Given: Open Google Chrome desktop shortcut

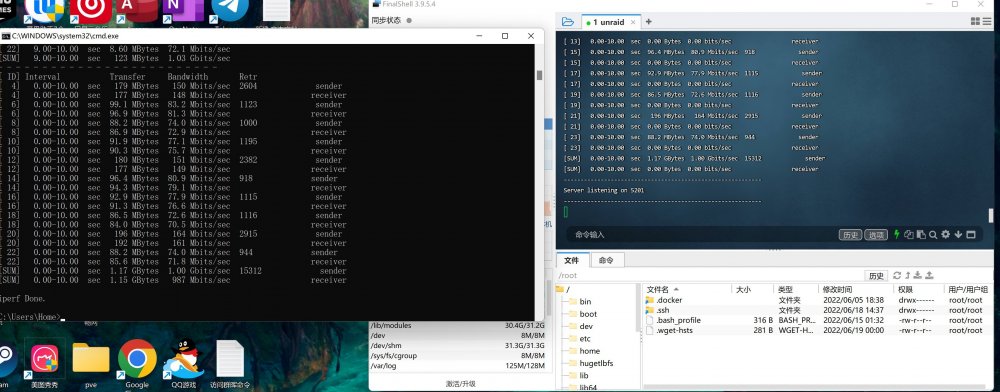Looking at the screenshot, I should [137, 363].
